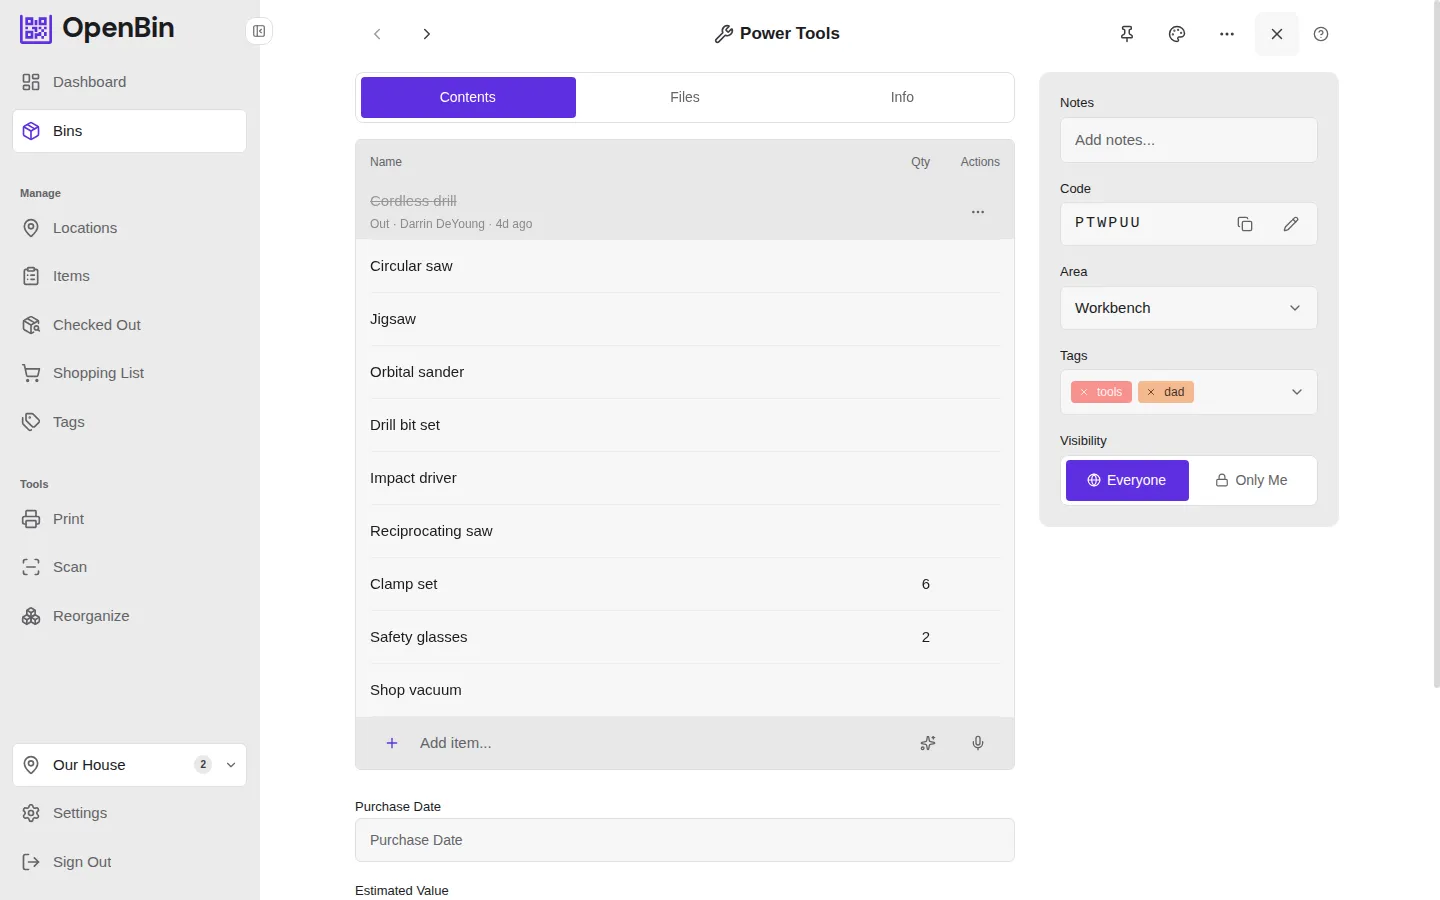Screen dimensions: 1440x900
Task: Navigate to Locations
Action: (129, 228)
